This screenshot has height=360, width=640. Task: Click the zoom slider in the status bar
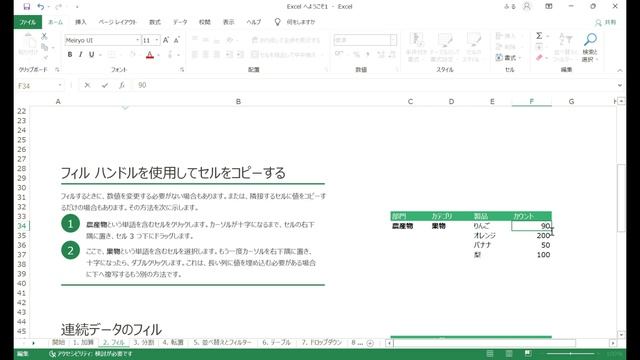(570, 353)
